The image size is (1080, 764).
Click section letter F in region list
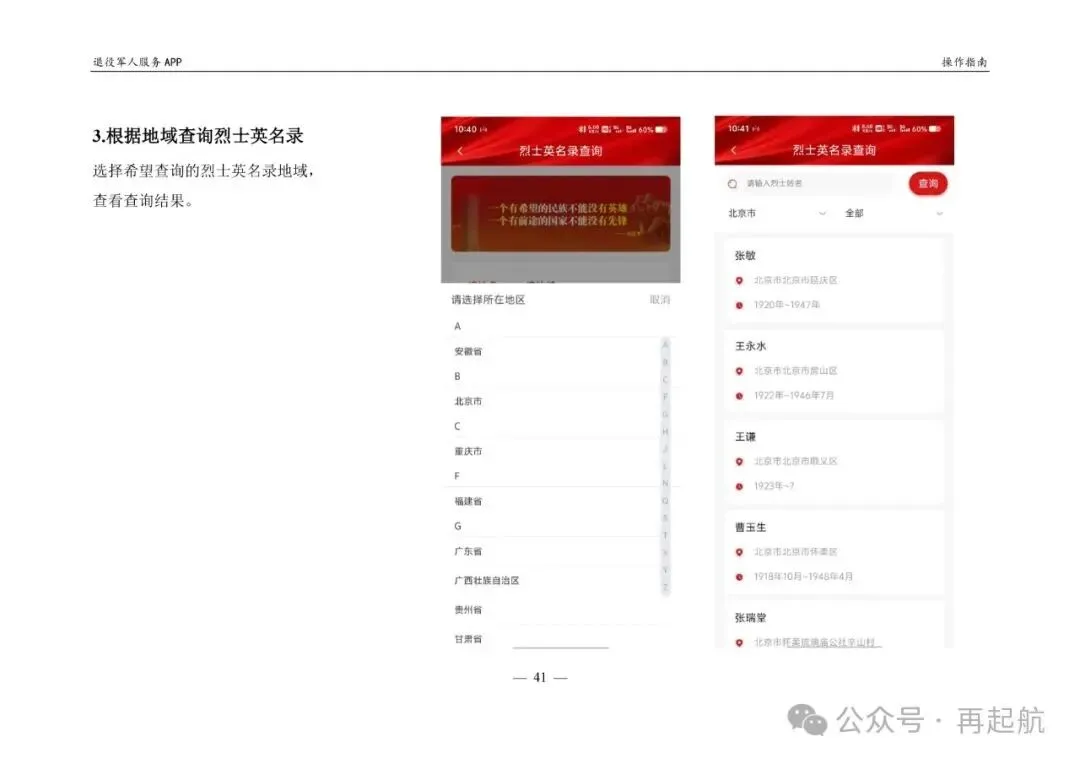457,476
